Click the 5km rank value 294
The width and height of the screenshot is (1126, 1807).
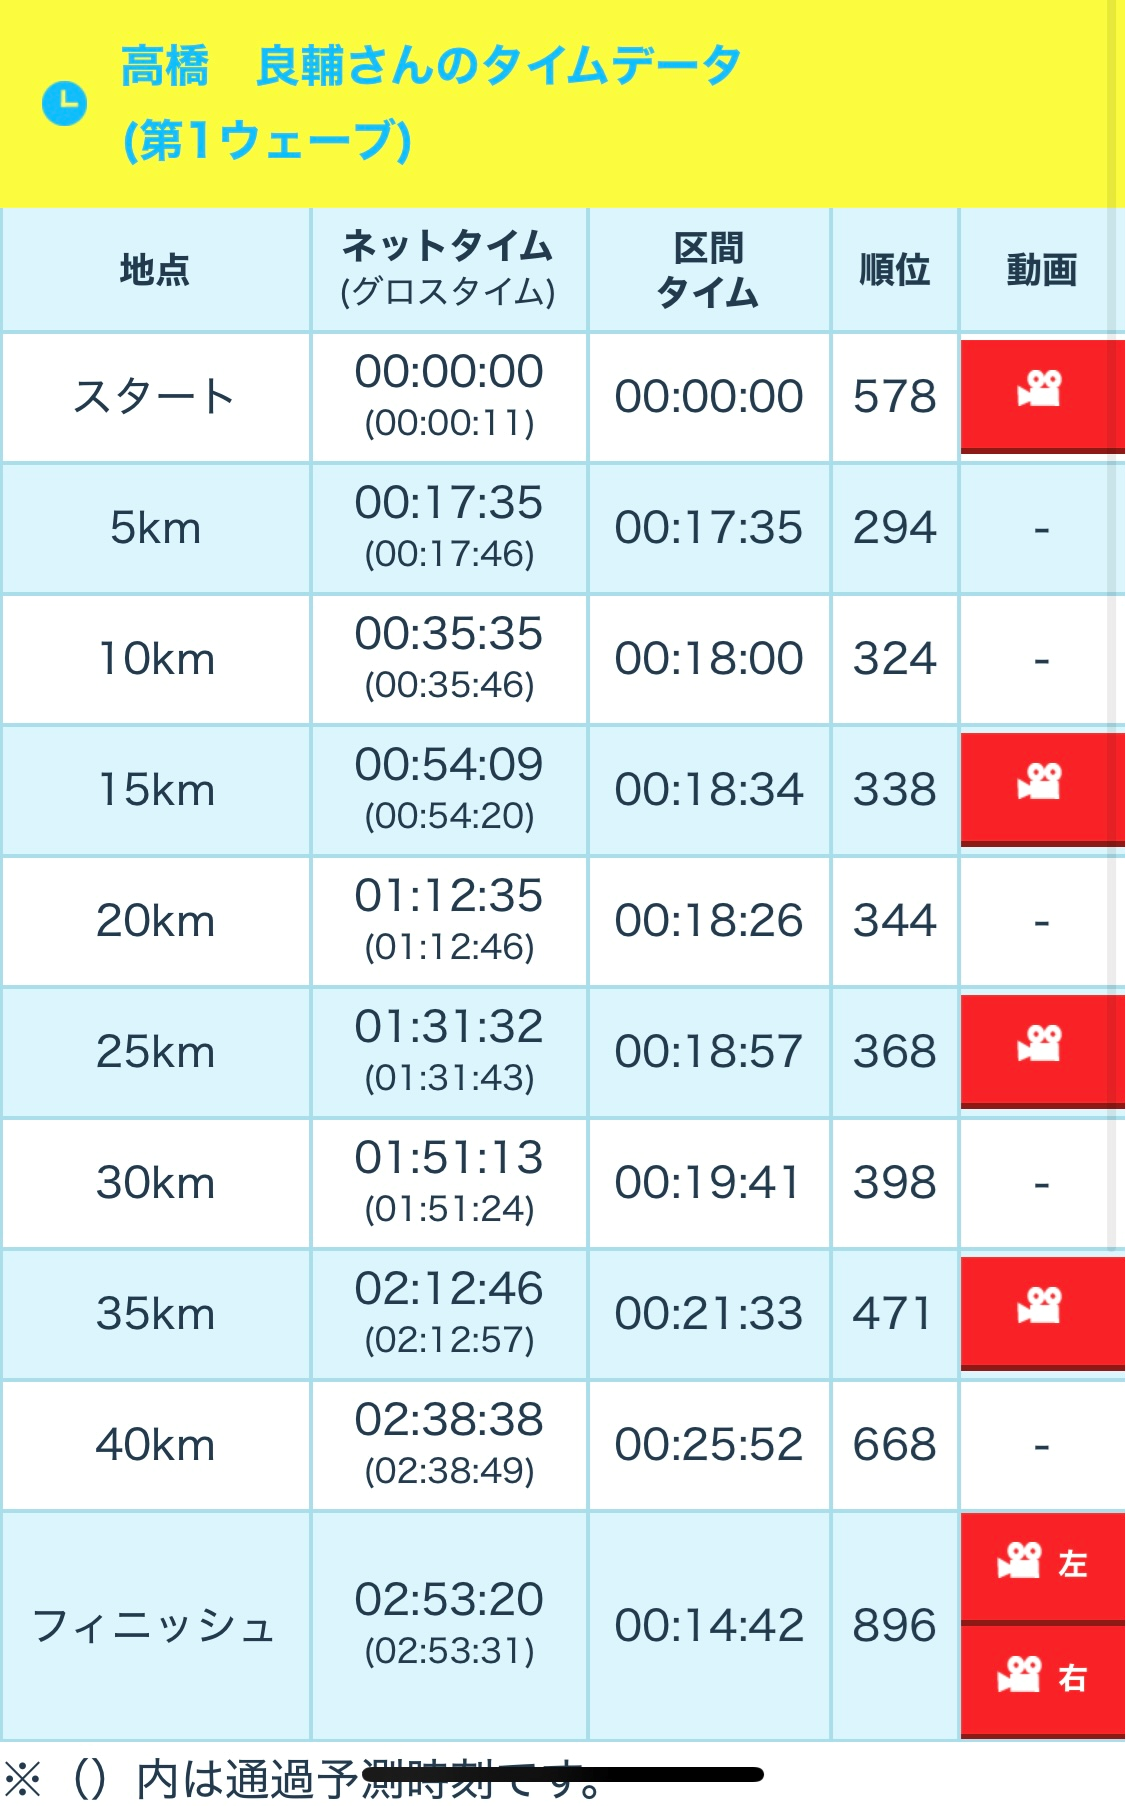894,527
